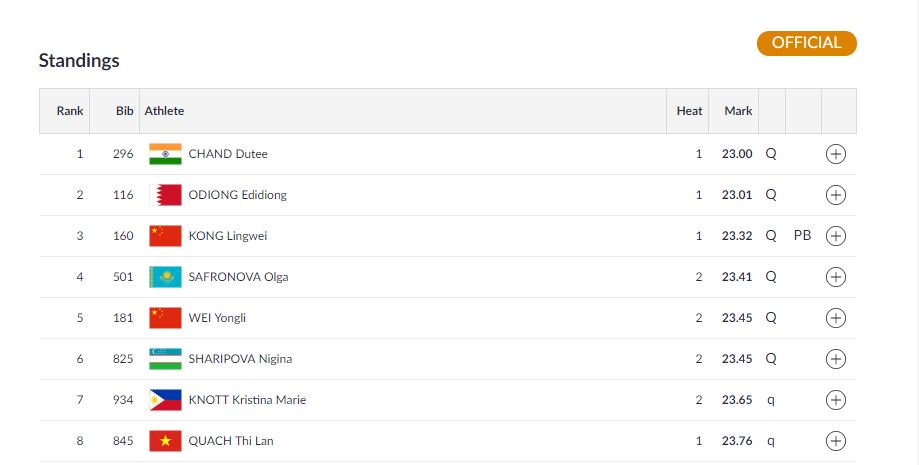919x465 pixels.
Task: Click the India flag icon
Action: (165, 154)
